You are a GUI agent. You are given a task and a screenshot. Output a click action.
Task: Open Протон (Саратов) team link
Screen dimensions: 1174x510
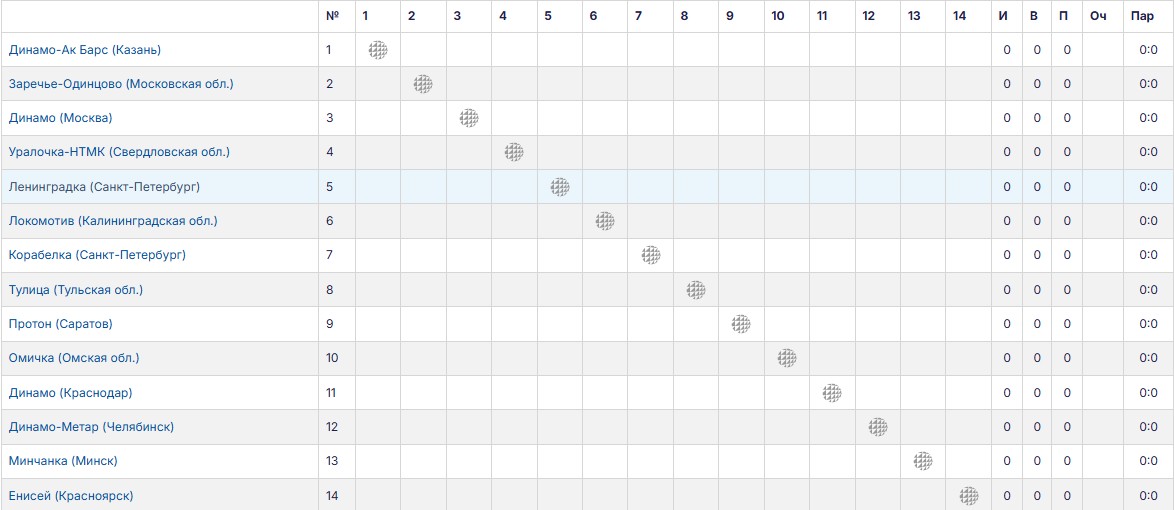pyautogui.click(x=61, y=324)
